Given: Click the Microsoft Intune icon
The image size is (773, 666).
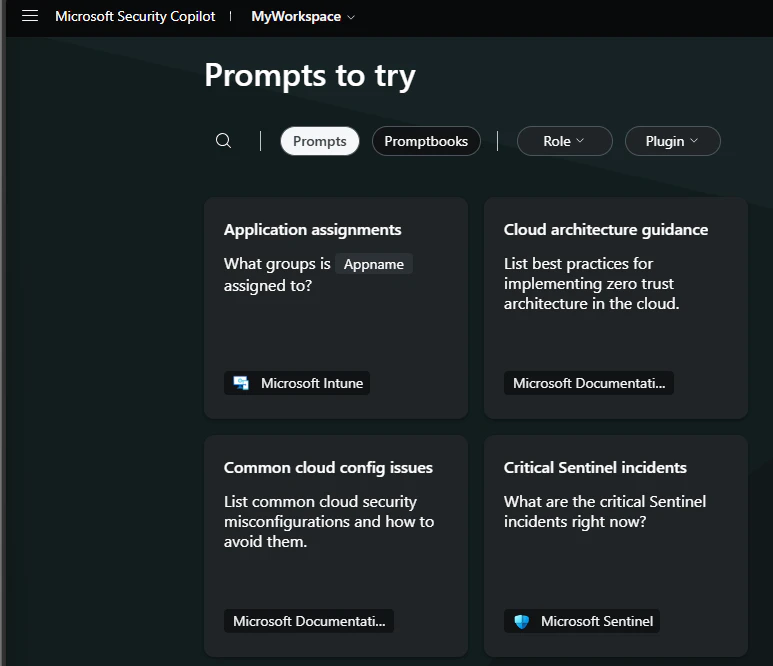Looking at the screenshot, I should [241, 383].
